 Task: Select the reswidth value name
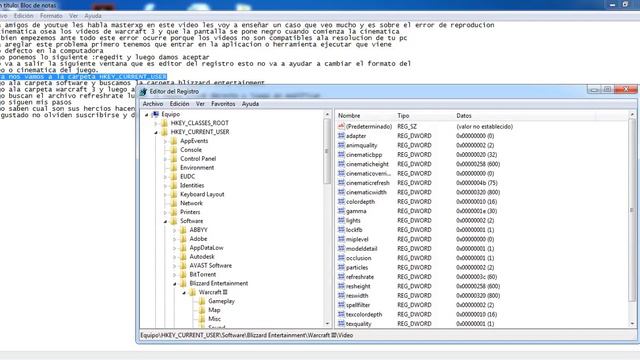pyautogui.click(x=357, y=296)
